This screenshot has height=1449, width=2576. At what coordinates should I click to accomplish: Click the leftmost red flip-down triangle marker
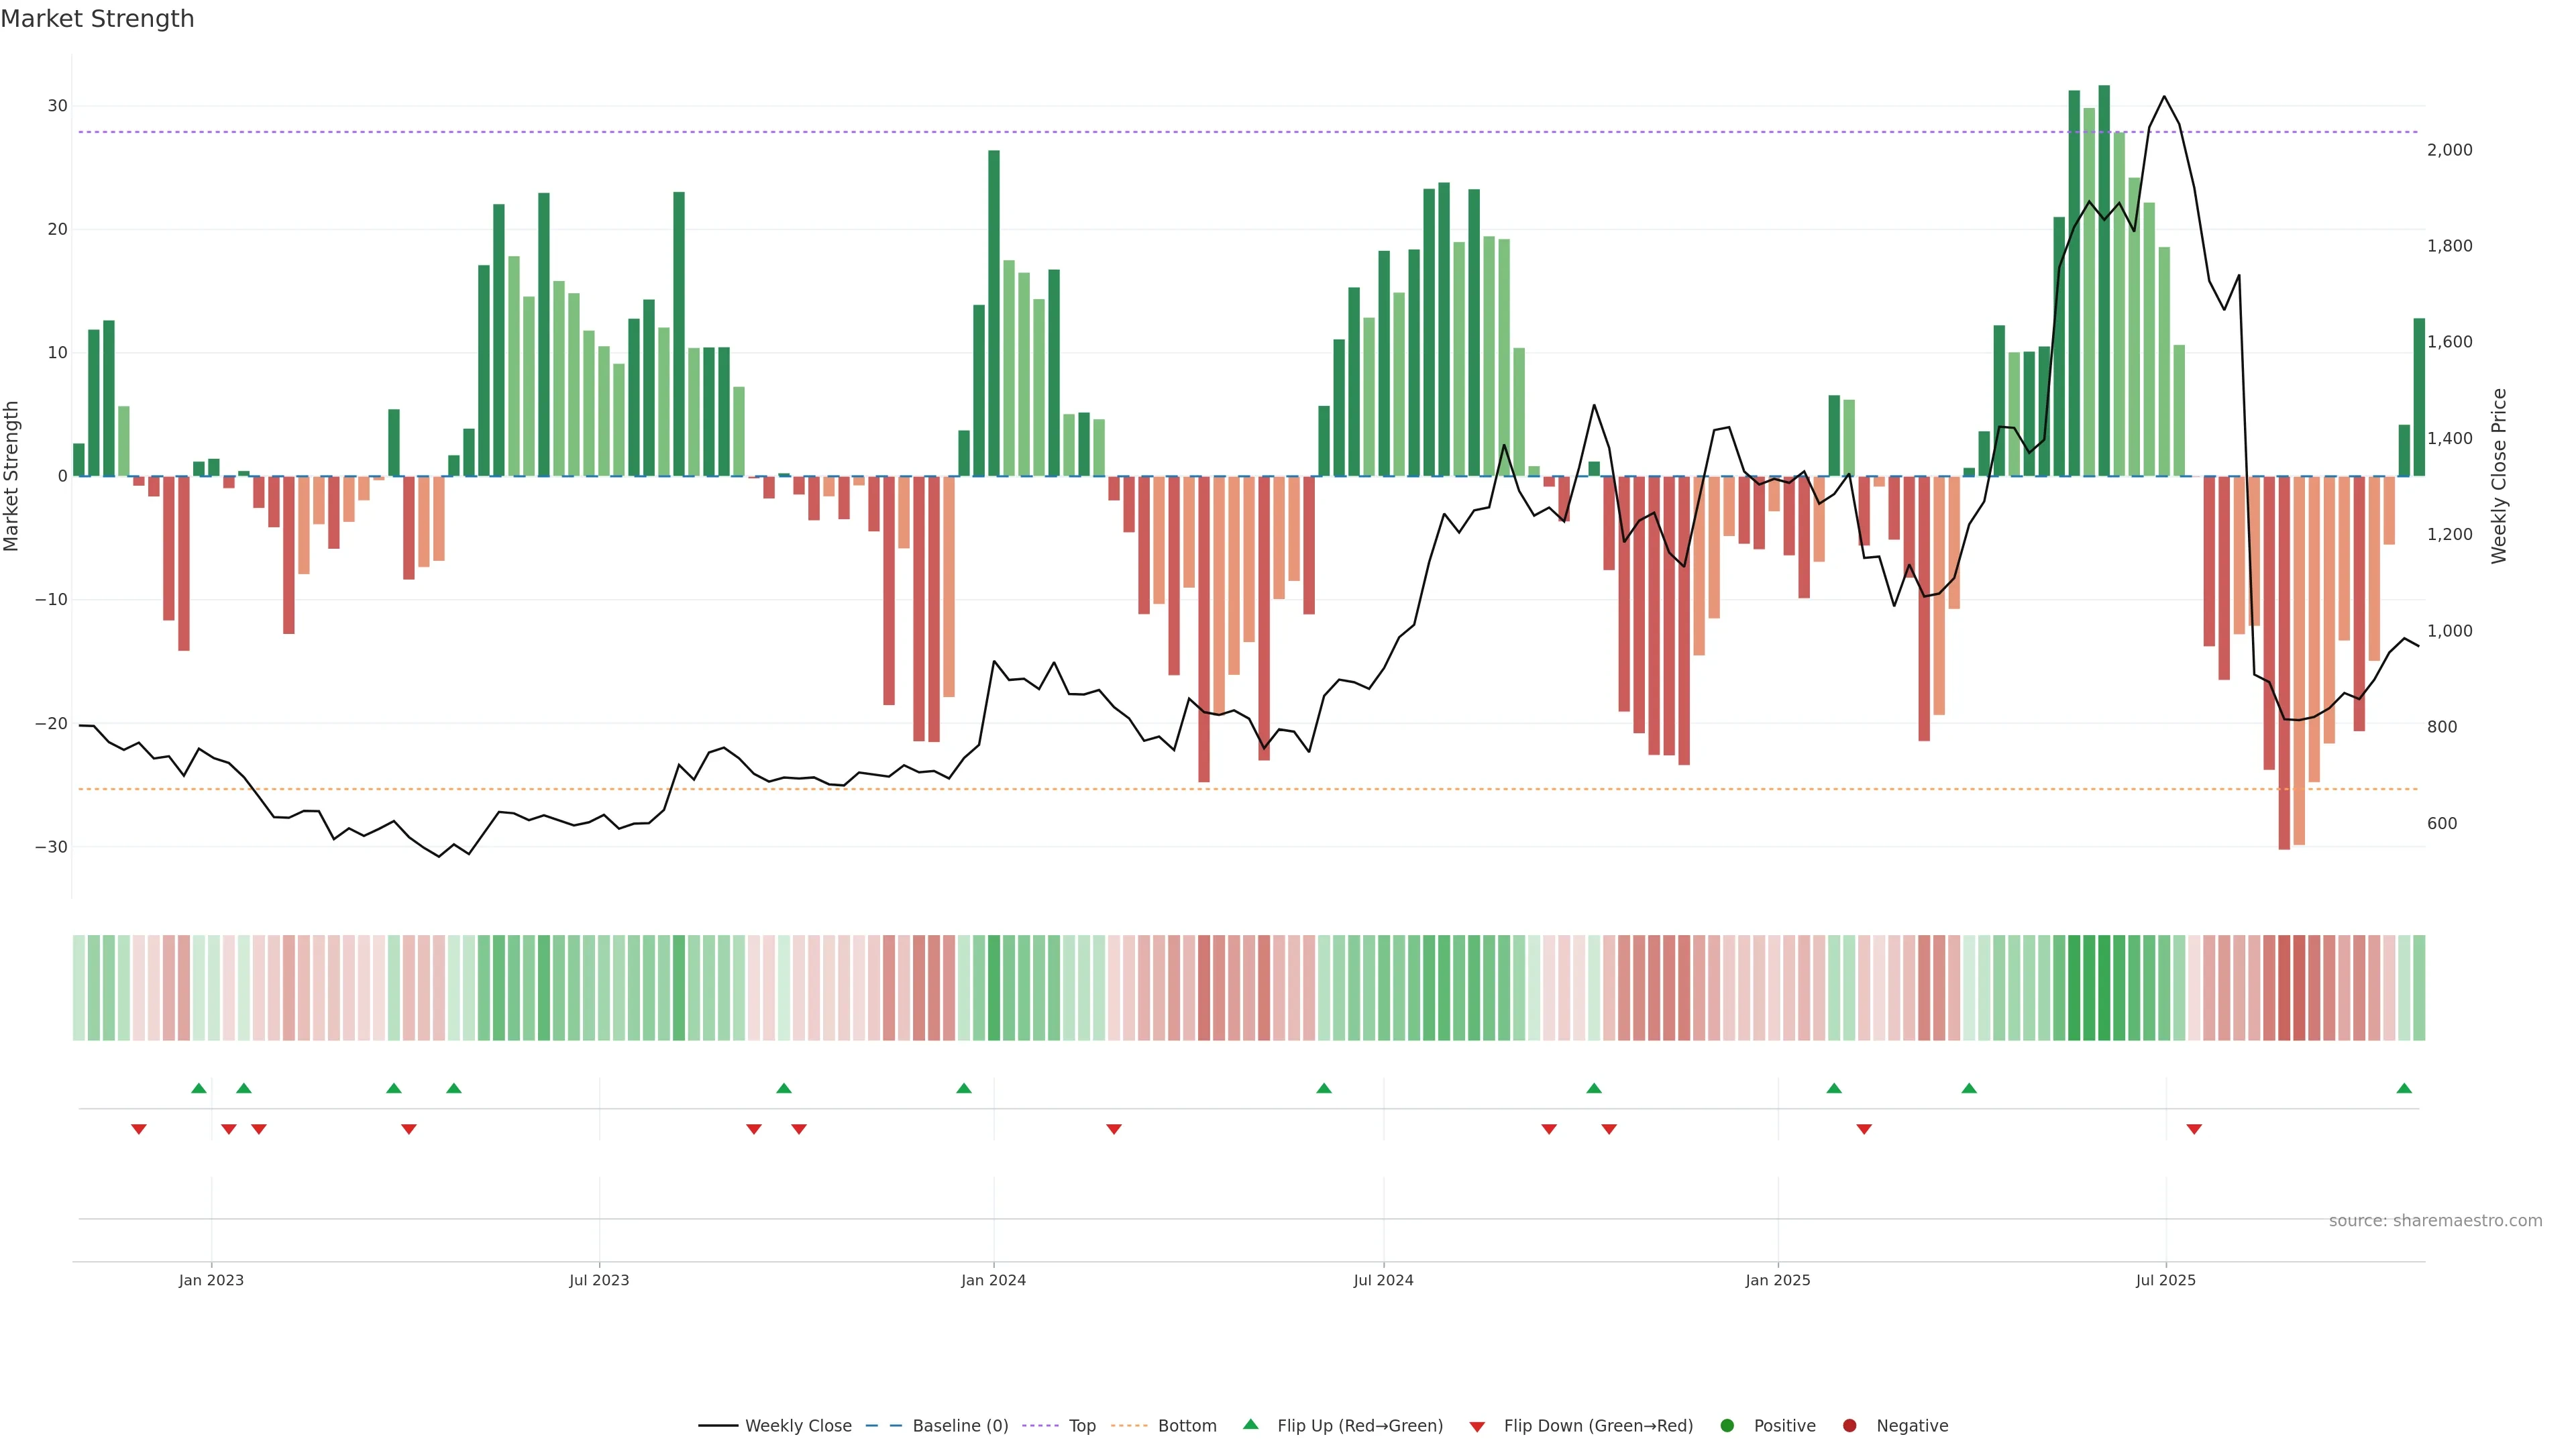click(x=139, y=1129)
